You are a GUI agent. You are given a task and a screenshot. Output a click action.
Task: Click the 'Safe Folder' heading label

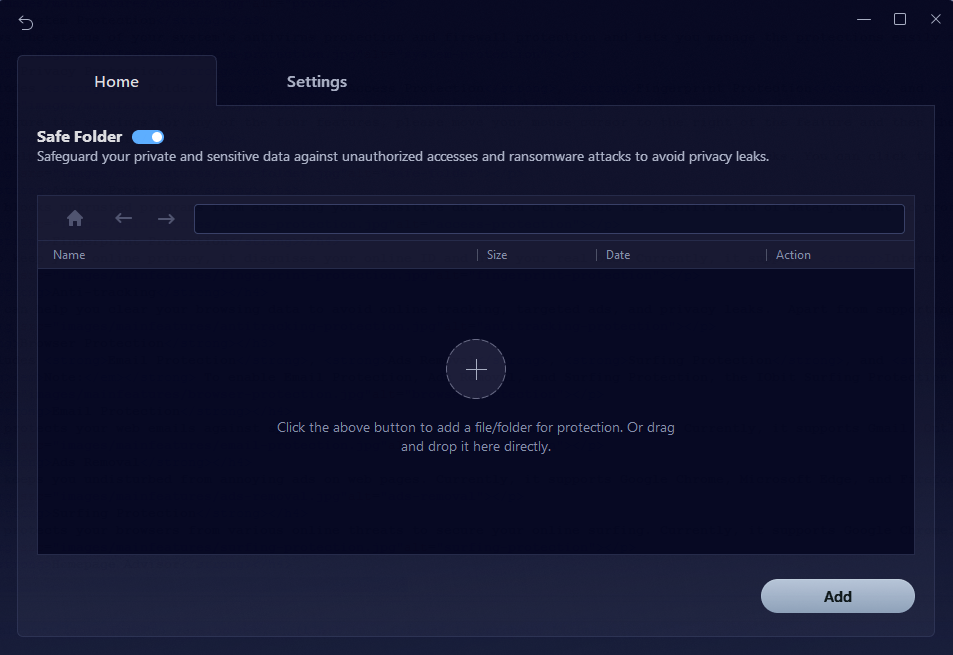click(79, 137)
